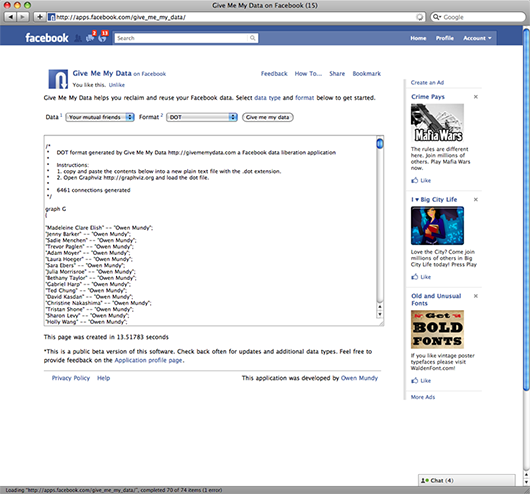Image resolution: width=530 pixels, height=494 pixels.
Task: Open Facebook notifications globe icon
Action: pyautogui.click(x=103, y=37)
